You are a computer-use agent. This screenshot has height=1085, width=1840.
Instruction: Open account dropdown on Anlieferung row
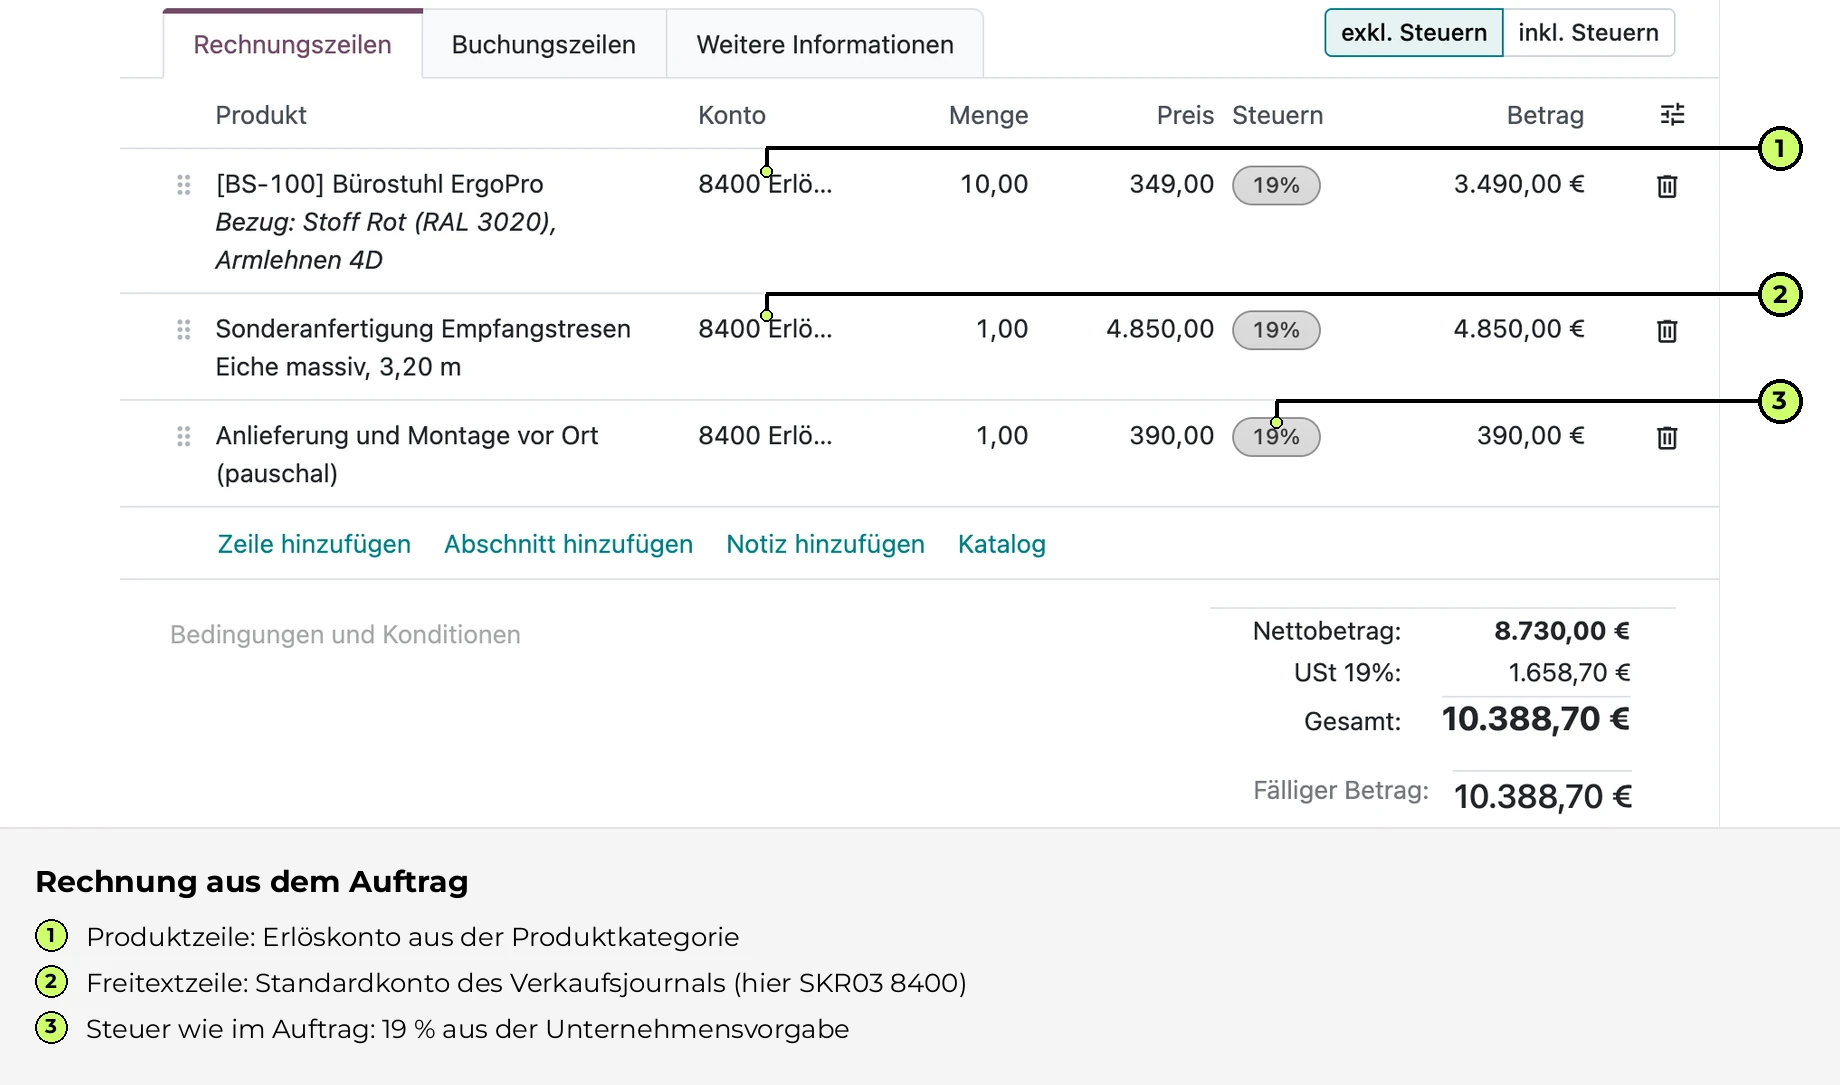765,436
